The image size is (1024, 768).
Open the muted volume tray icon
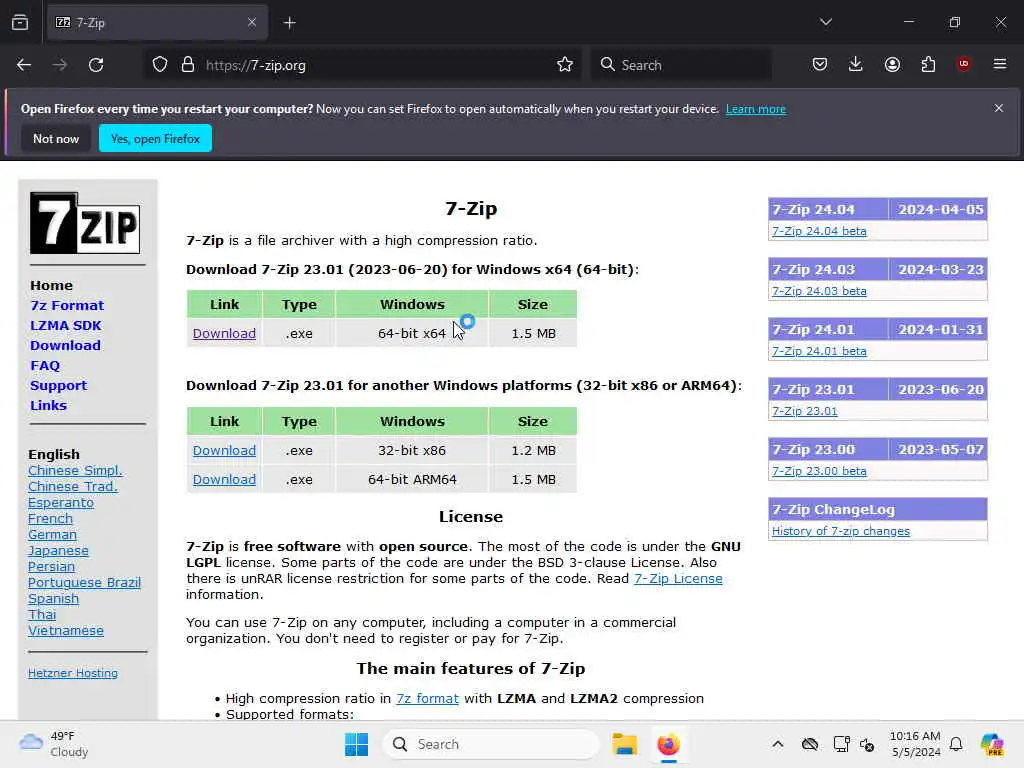click(867, 744)
